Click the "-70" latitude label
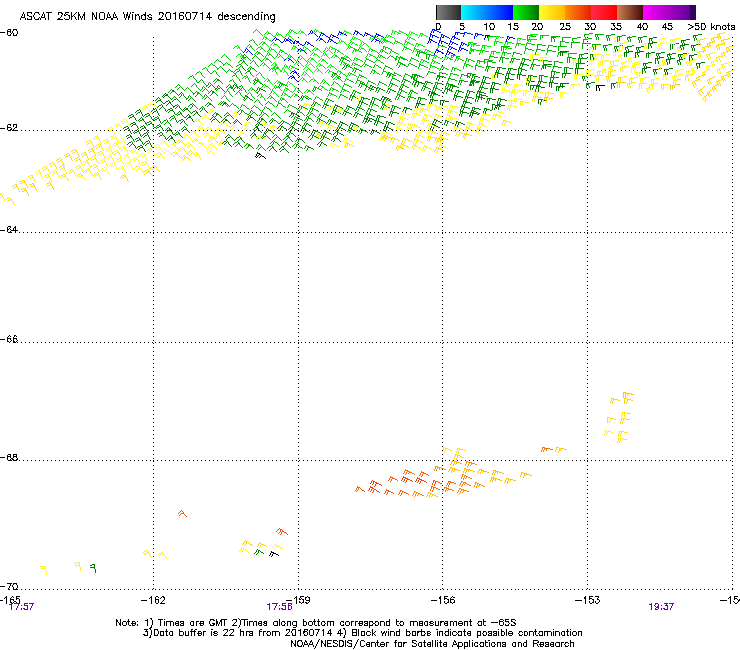 pos(9,586)
